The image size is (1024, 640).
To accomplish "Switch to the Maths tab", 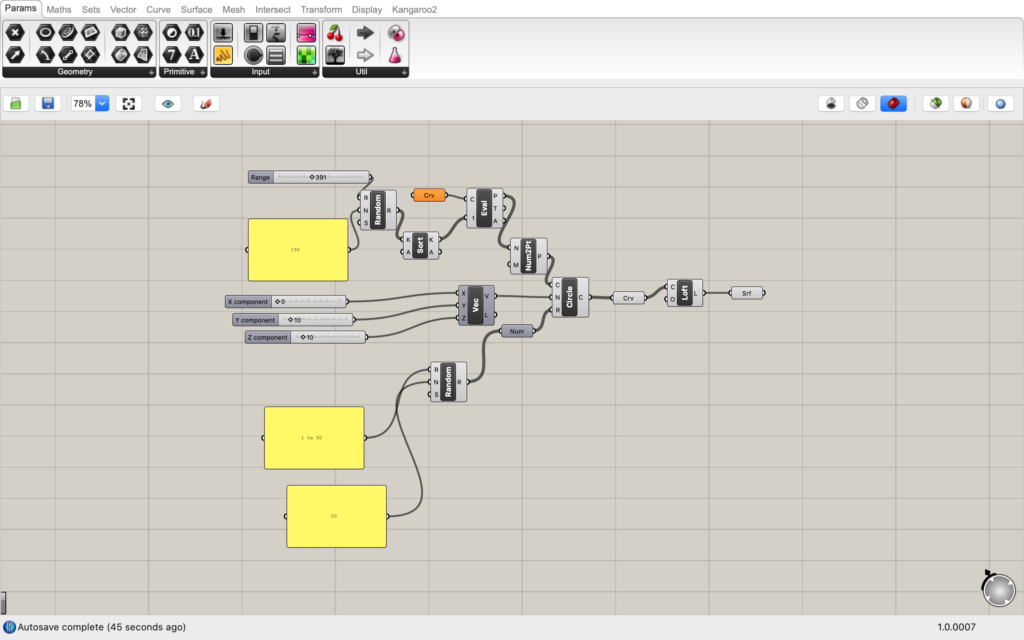I will click(59, 10).
